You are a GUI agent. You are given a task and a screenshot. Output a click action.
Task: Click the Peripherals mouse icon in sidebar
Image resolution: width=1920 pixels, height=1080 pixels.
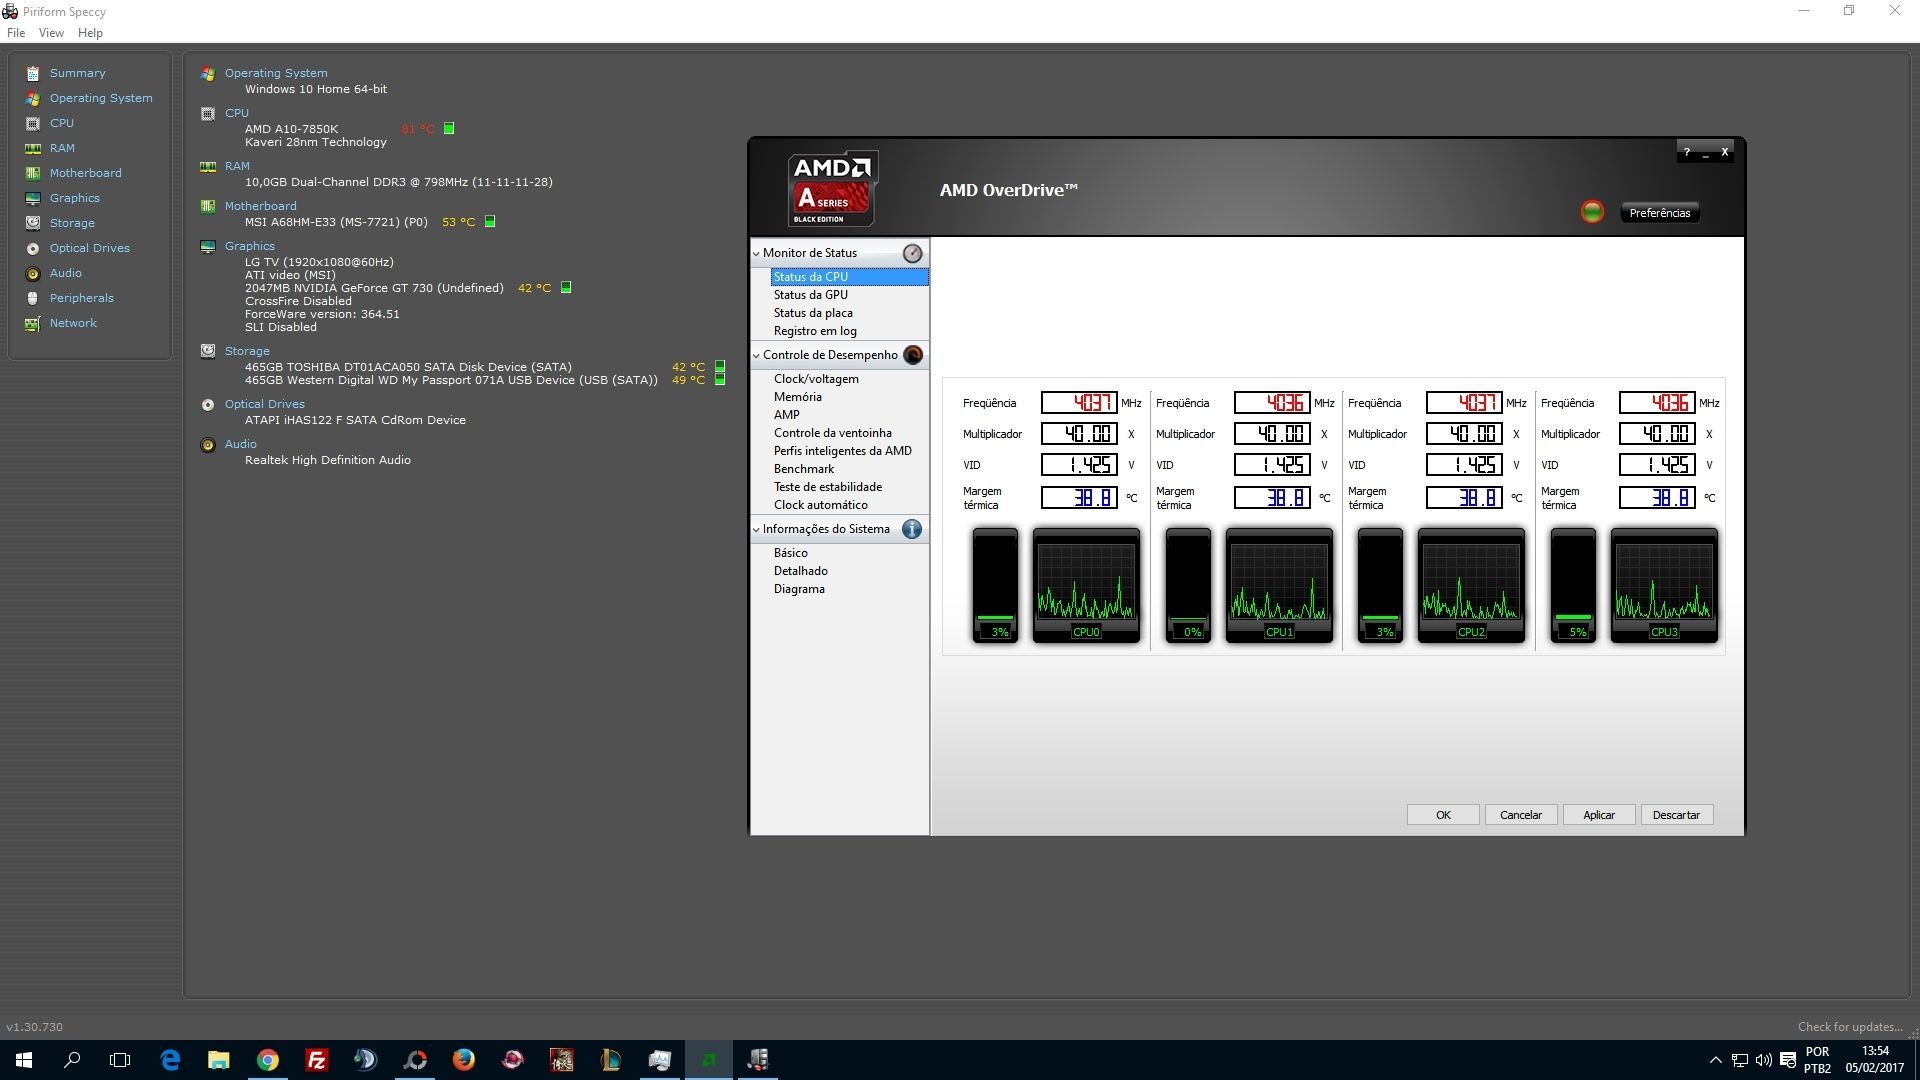pyautogui.click(x=33, y=298)
